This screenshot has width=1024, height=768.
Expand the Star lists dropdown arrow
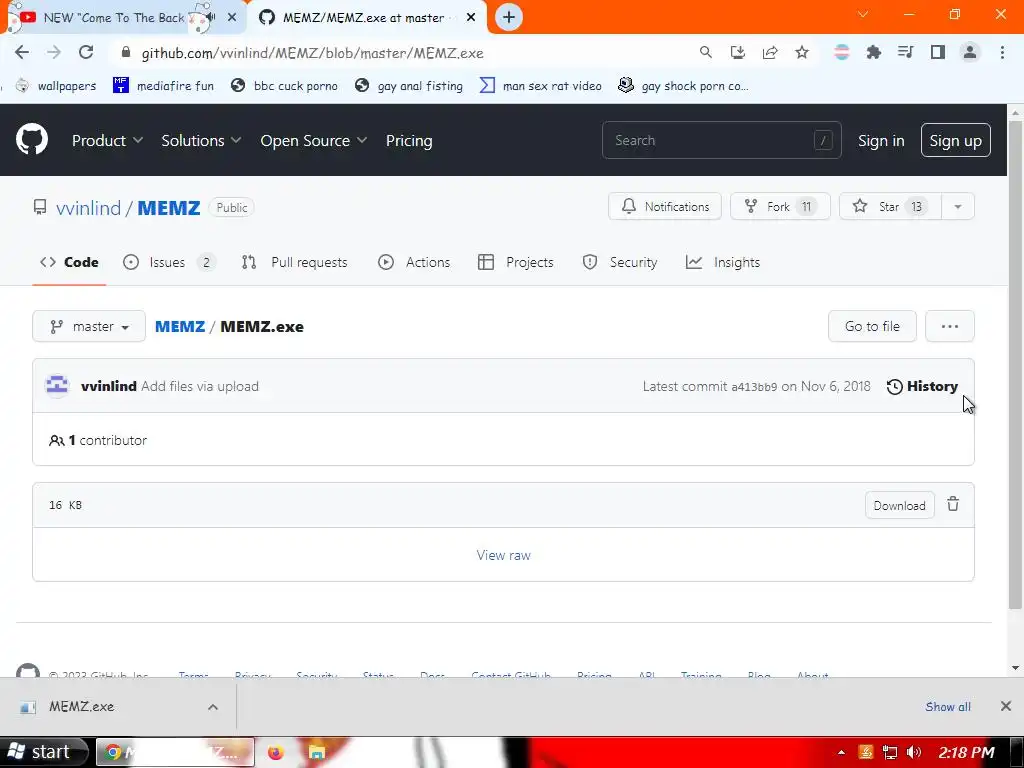957,206
